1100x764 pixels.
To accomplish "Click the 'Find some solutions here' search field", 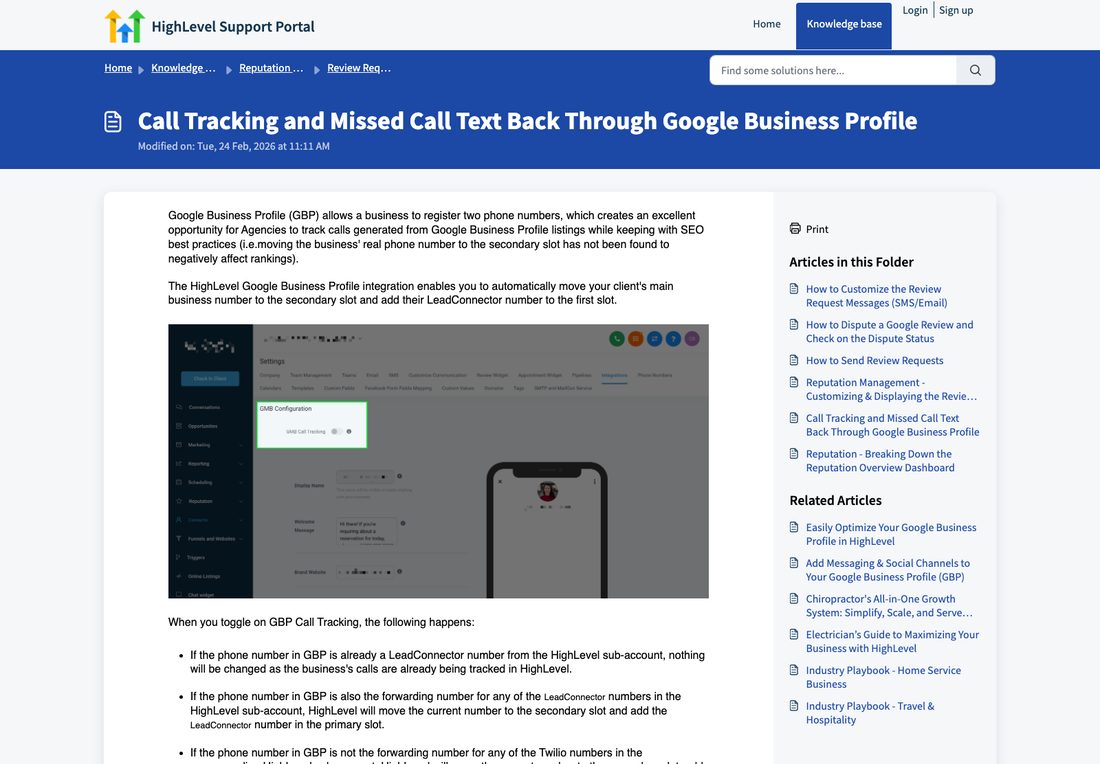I will tap(833, 70).
